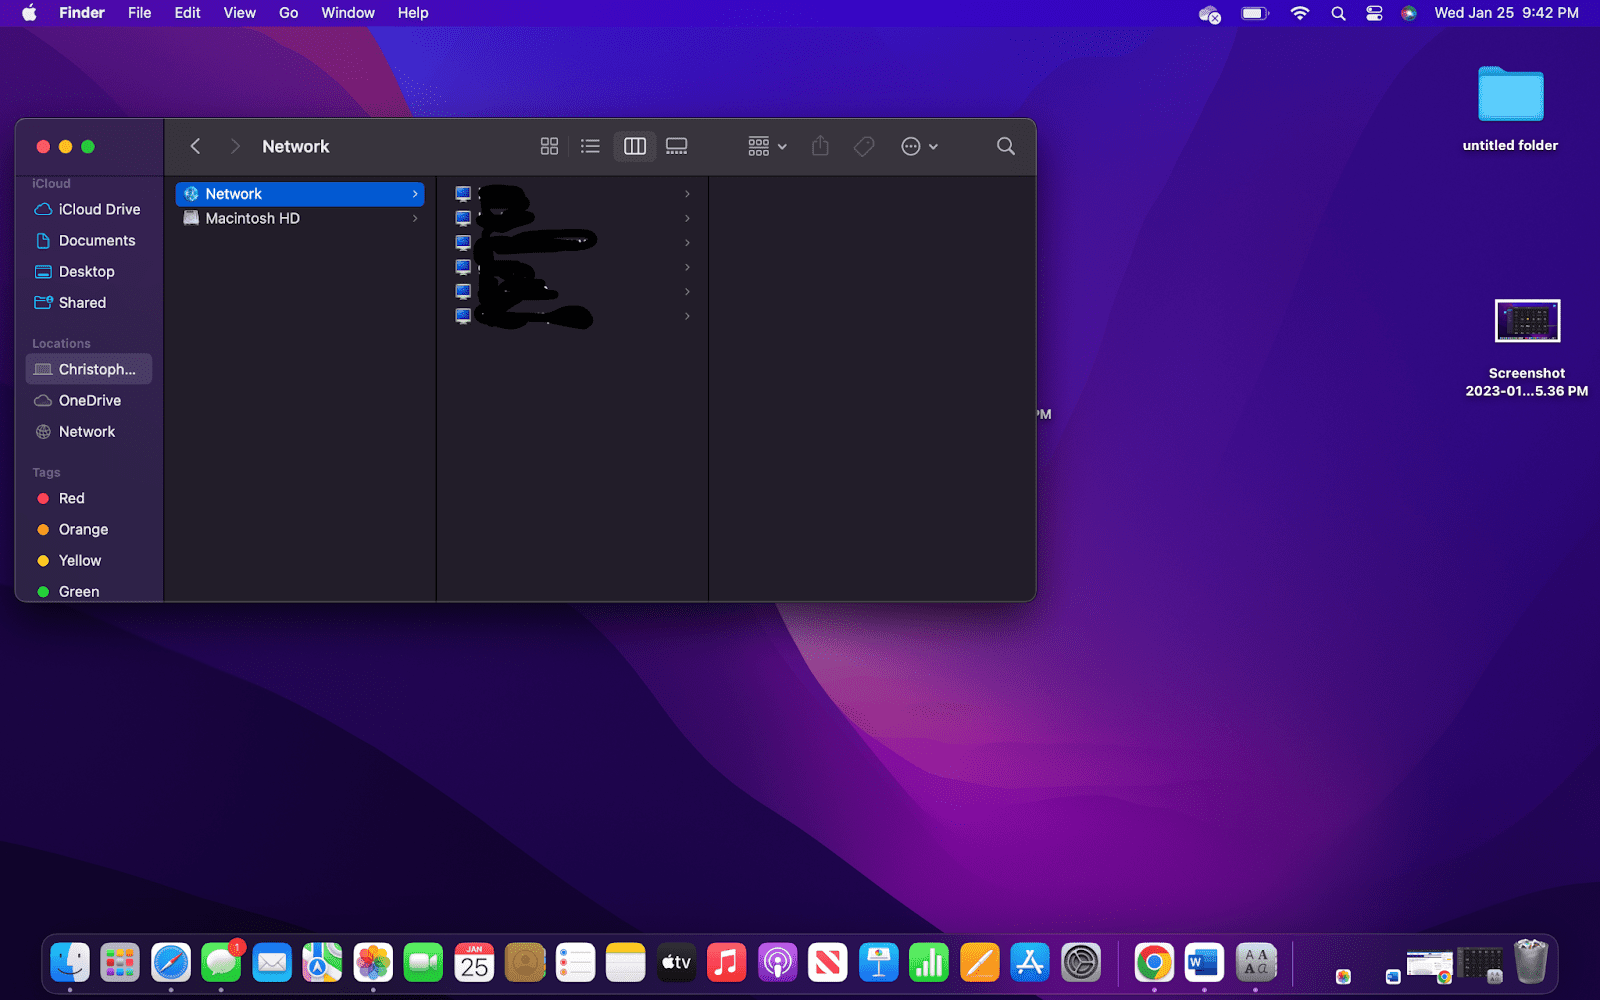This screenshot has height=1000, width=1600.
Task: Switch to gallery view in Finder toolbar
Action: click(677, 146)
